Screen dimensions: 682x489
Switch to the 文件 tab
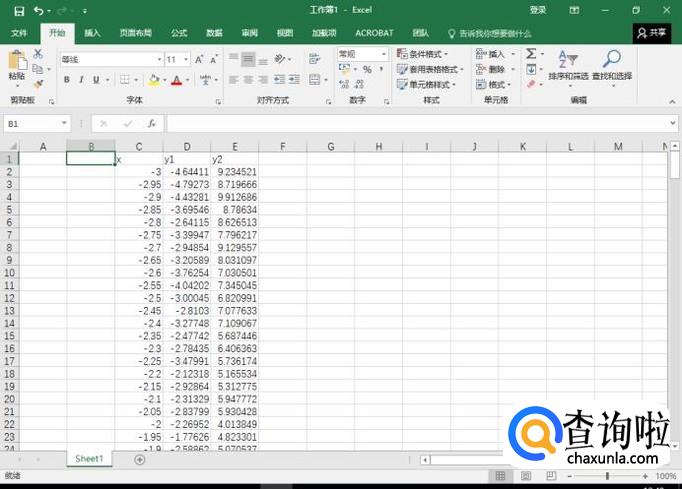[x=19, y=33]
